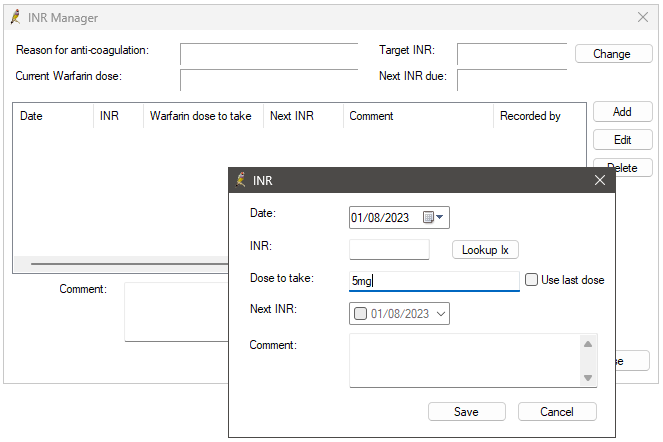Viewport: 663px width, 442px height.
Task: Click Add in INR Manager
Action: [622, 112]
